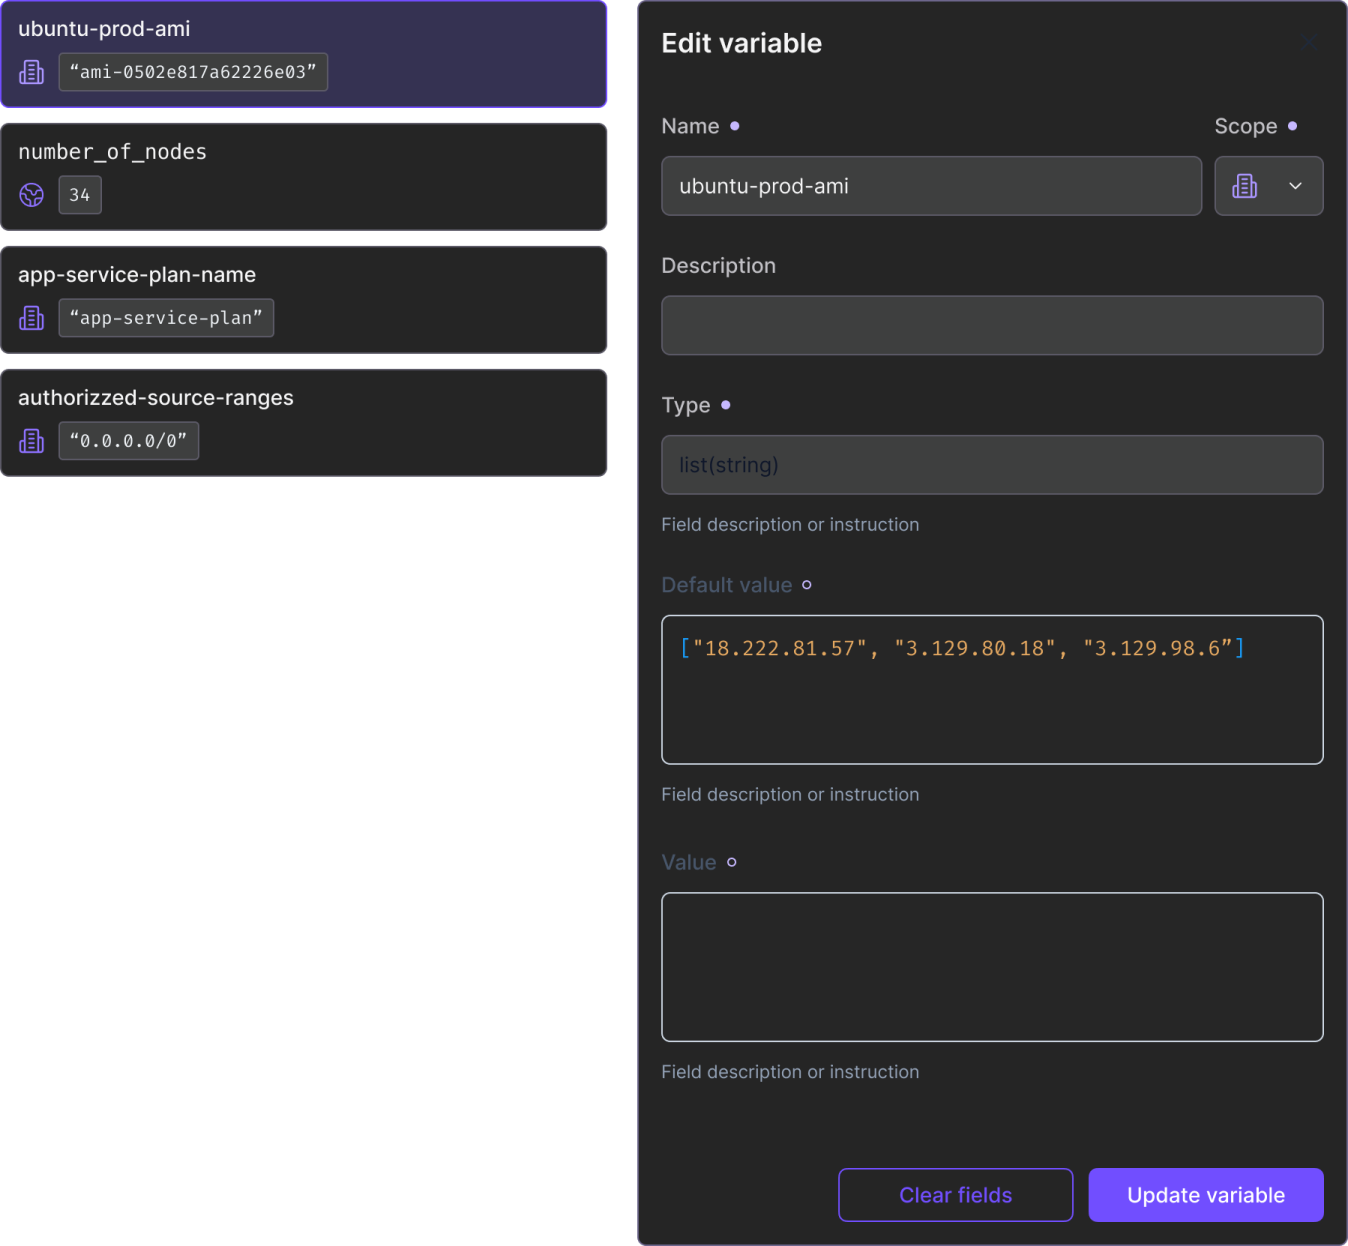Click the scope icon inside the Scope selector
This screenshot has width=1348, height=1246.
click(x=1245, y=186)
